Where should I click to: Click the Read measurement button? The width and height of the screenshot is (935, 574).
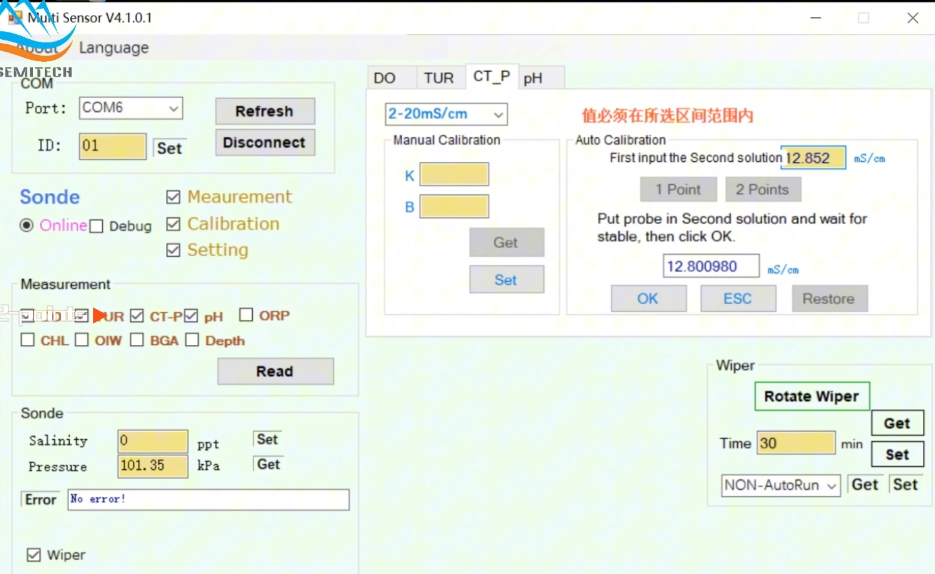pyautogui.click(x=274, y=371)
